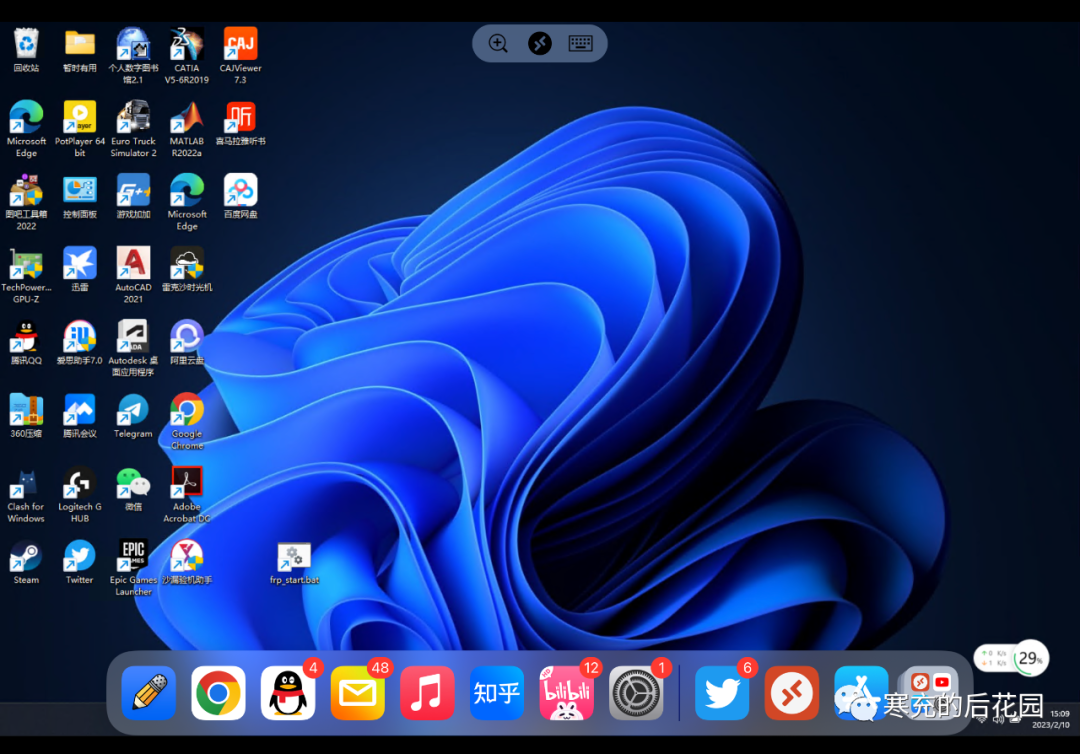Open the Music app in dock
This screenshot has width=1080, height=754.
(427, 693)
